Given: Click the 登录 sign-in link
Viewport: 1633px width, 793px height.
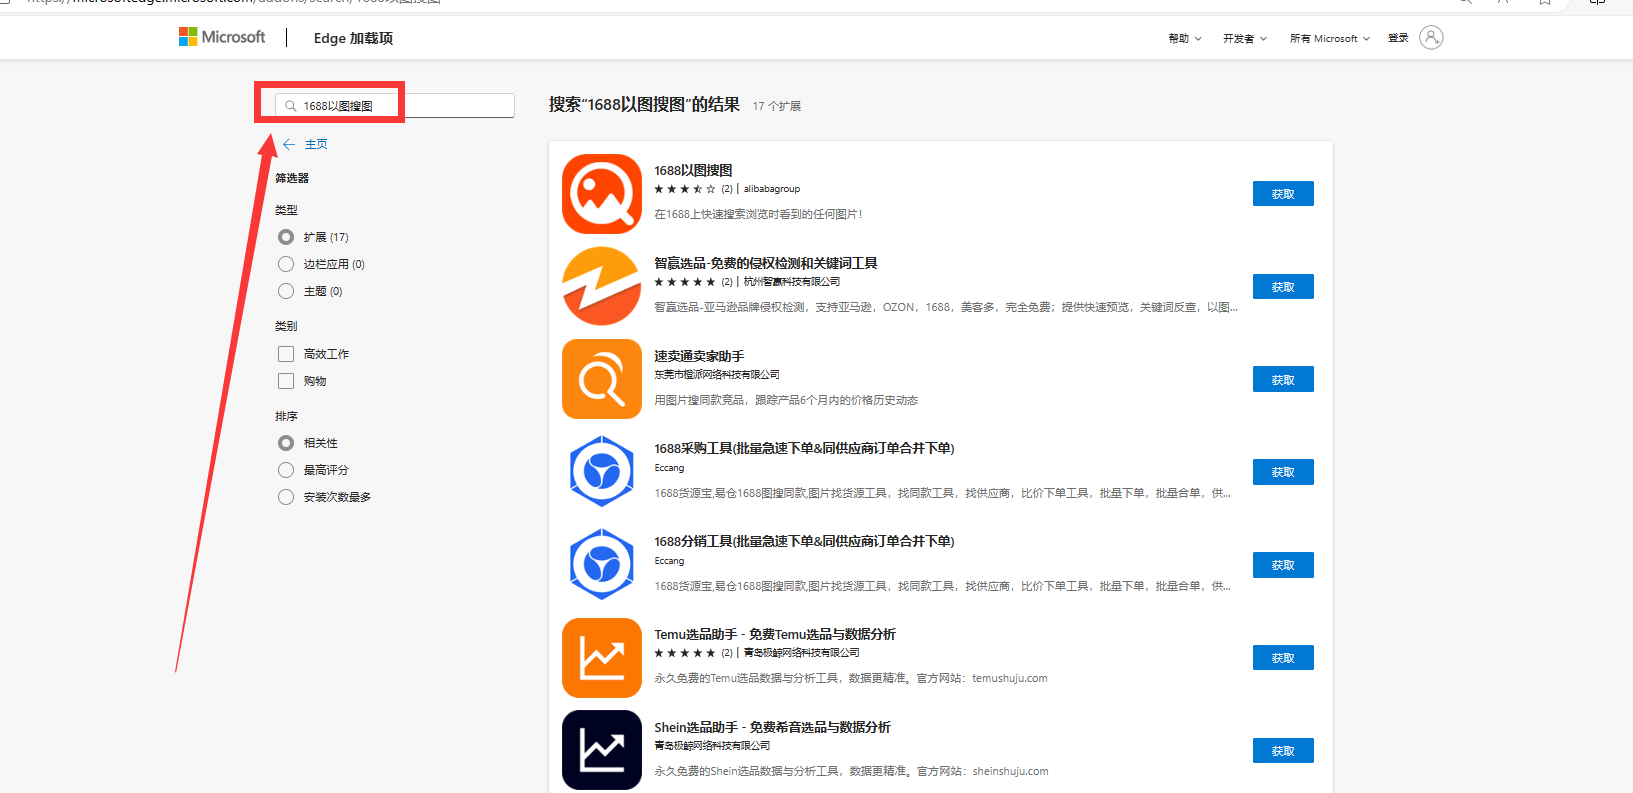Looking at the screenshot, I should [x=1398, y=38].
